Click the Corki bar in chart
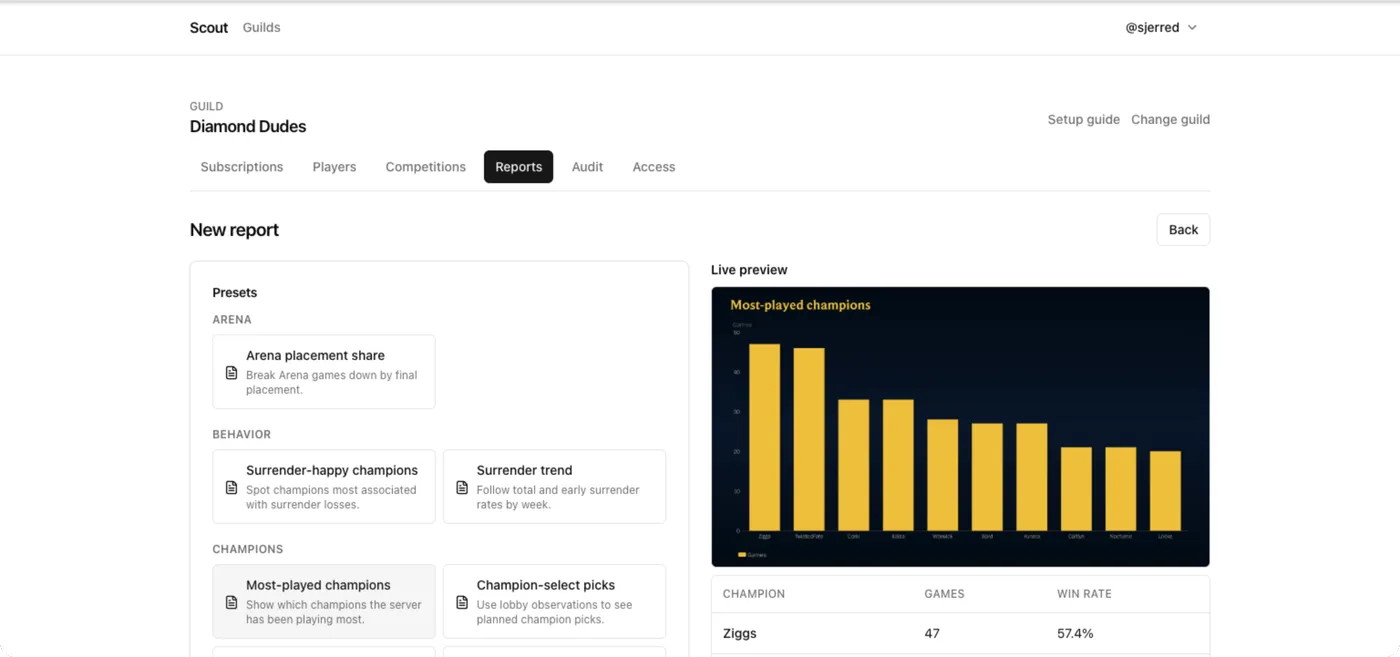The image size is (1400, 657). point(853,465)
